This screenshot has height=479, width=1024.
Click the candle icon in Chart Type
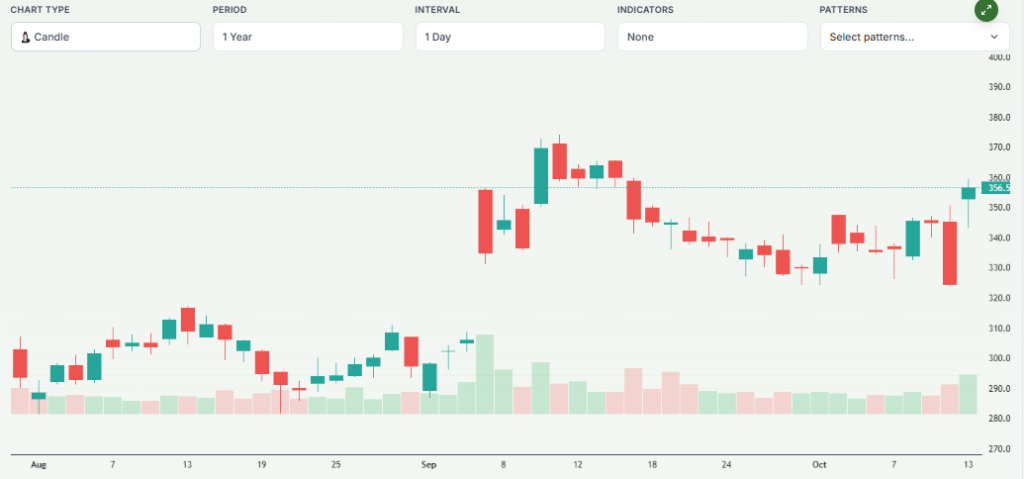pyautogui.click(x=25, y=37)
